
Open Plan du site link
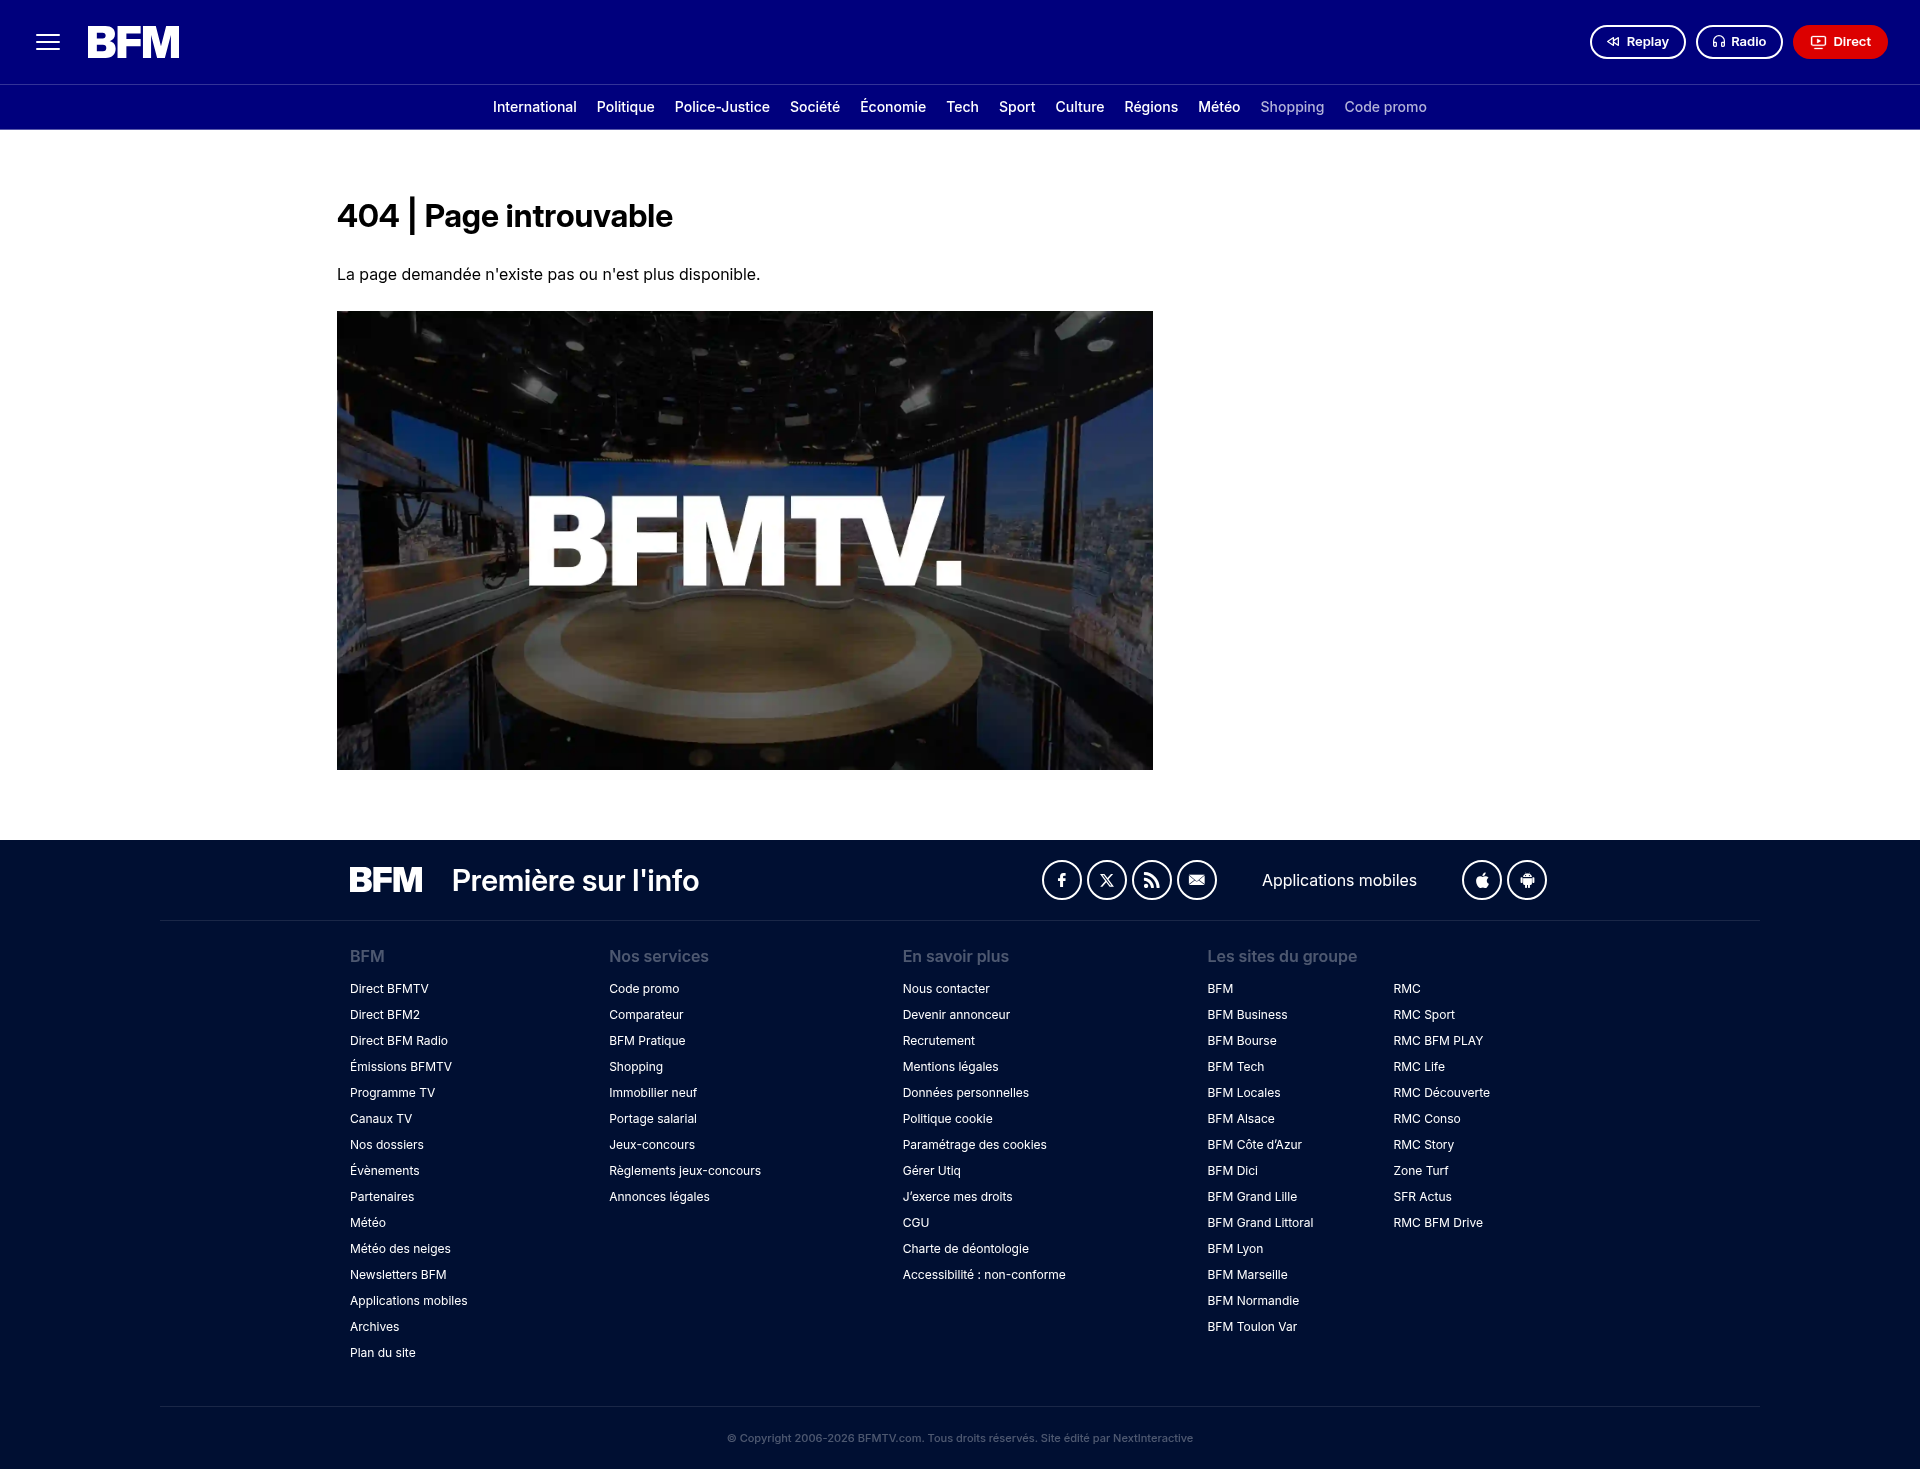383,1353
